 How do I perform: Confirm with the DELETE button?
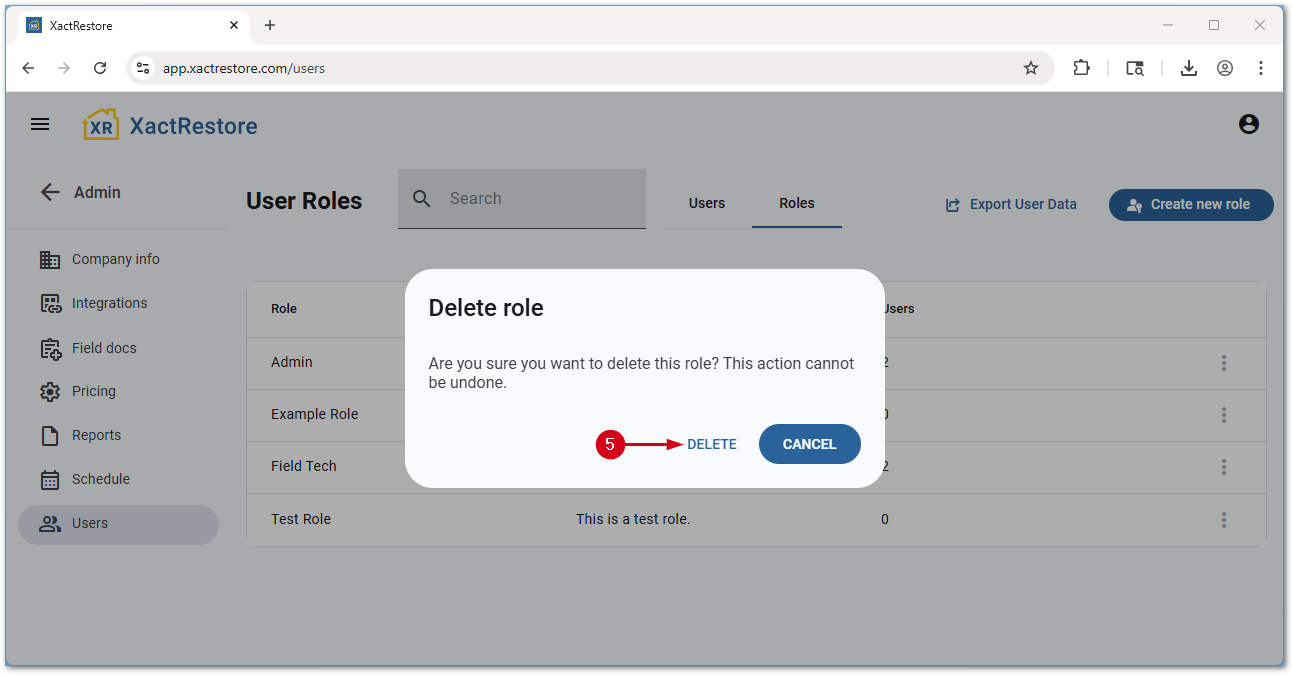coord(712,444)
